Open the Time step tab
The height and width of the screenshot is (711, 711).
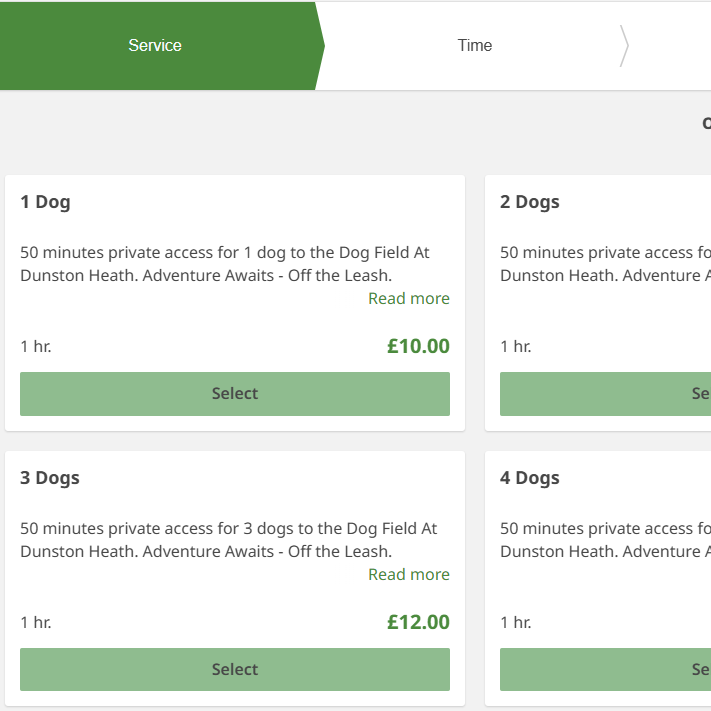tap(474, 45)
